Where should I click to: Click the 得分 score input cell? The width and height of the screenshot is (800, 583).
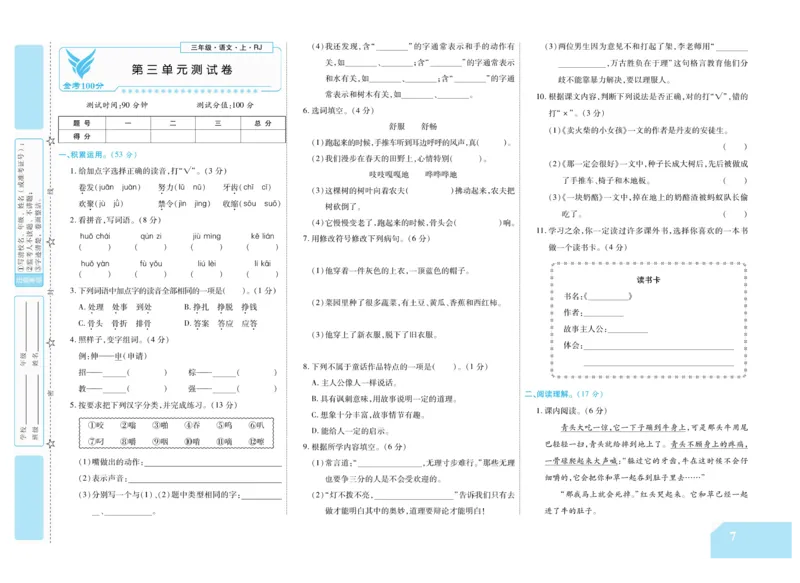(130, 136)
